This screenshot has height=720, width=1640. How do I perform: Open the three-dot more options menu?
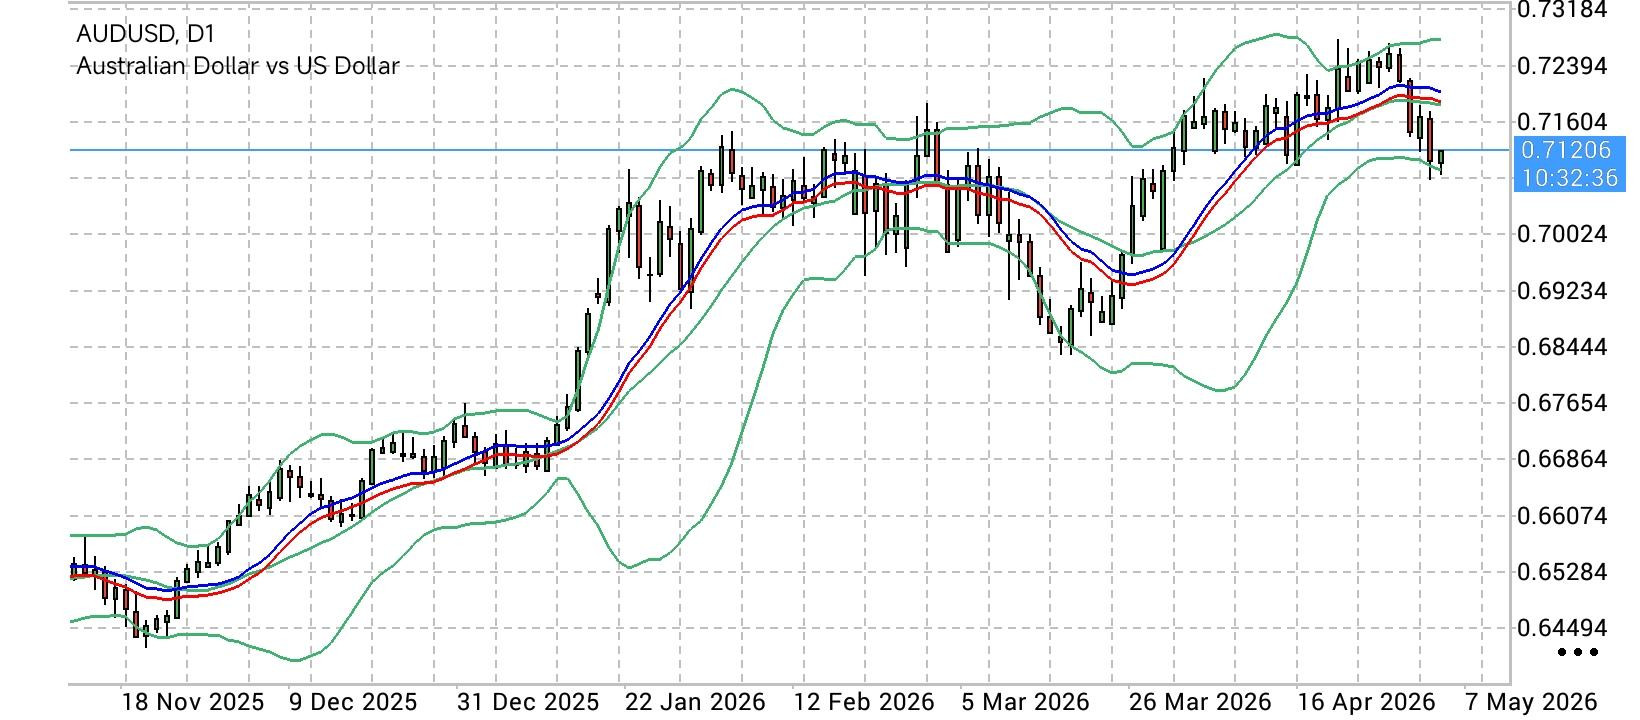click(x=1579, y=653)
